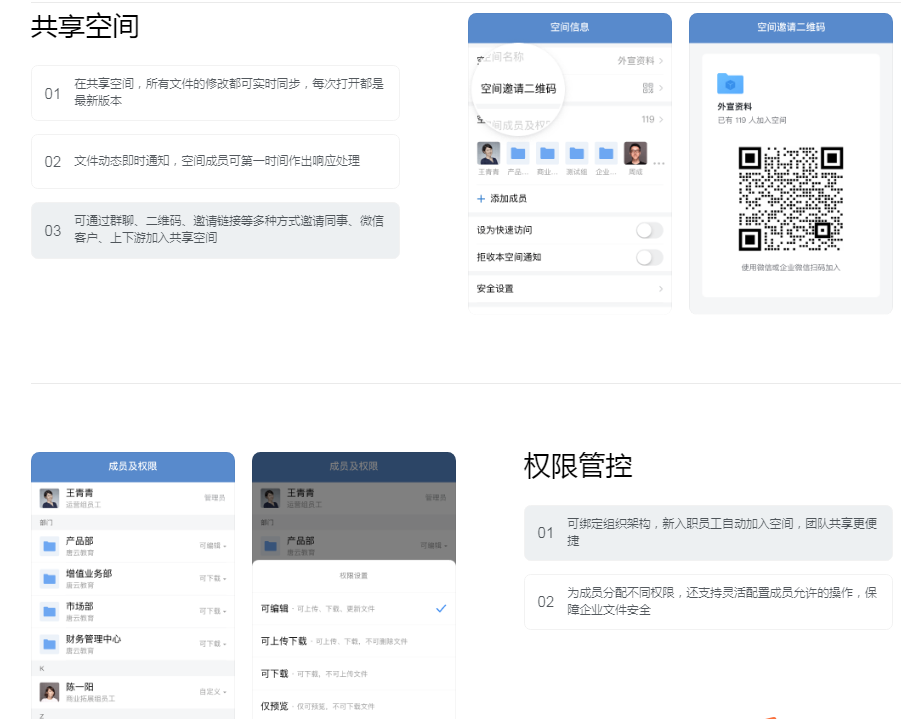Click the 添加成员 link text

point(508,199)
